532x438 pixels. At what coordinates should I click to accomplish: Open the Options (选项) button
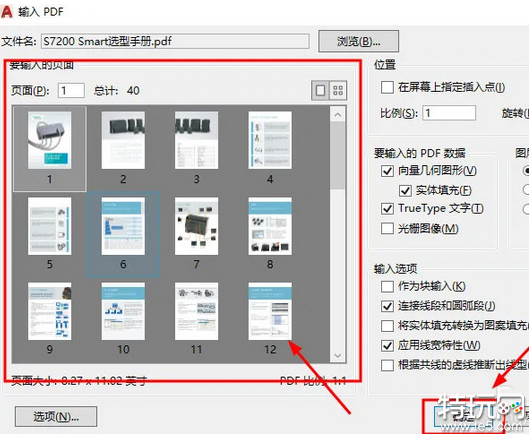tap(56, 416)
